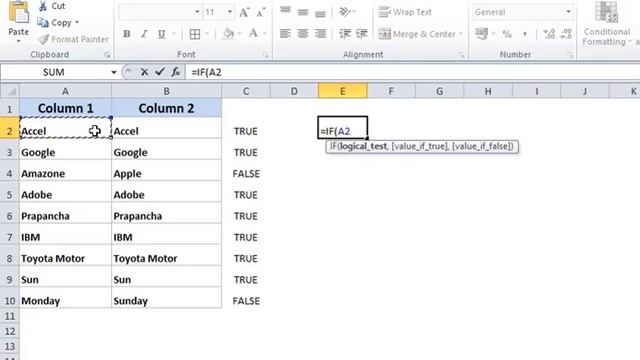Select column A header
The height and width of the screenshot is (360, 640).
[x=65, y=91]
